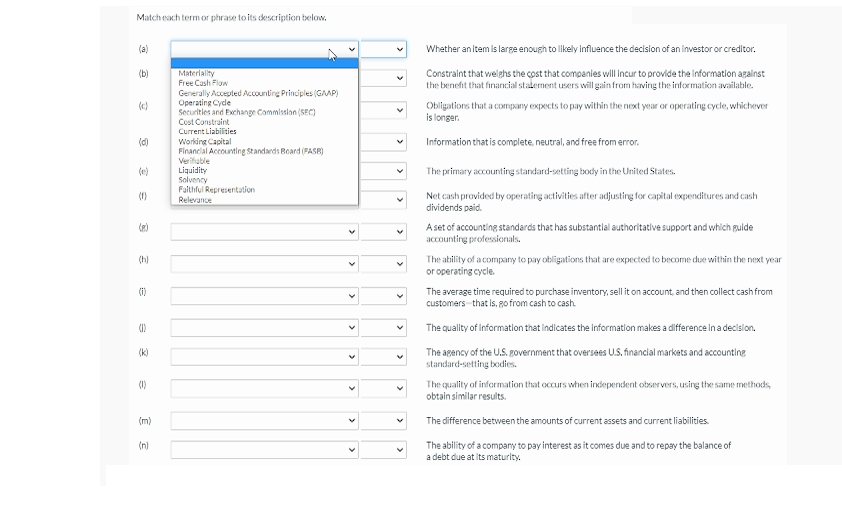Click description 'Constraint that weighs the cost'
This screenshot has height=518, width=842.
pos(596,79)
